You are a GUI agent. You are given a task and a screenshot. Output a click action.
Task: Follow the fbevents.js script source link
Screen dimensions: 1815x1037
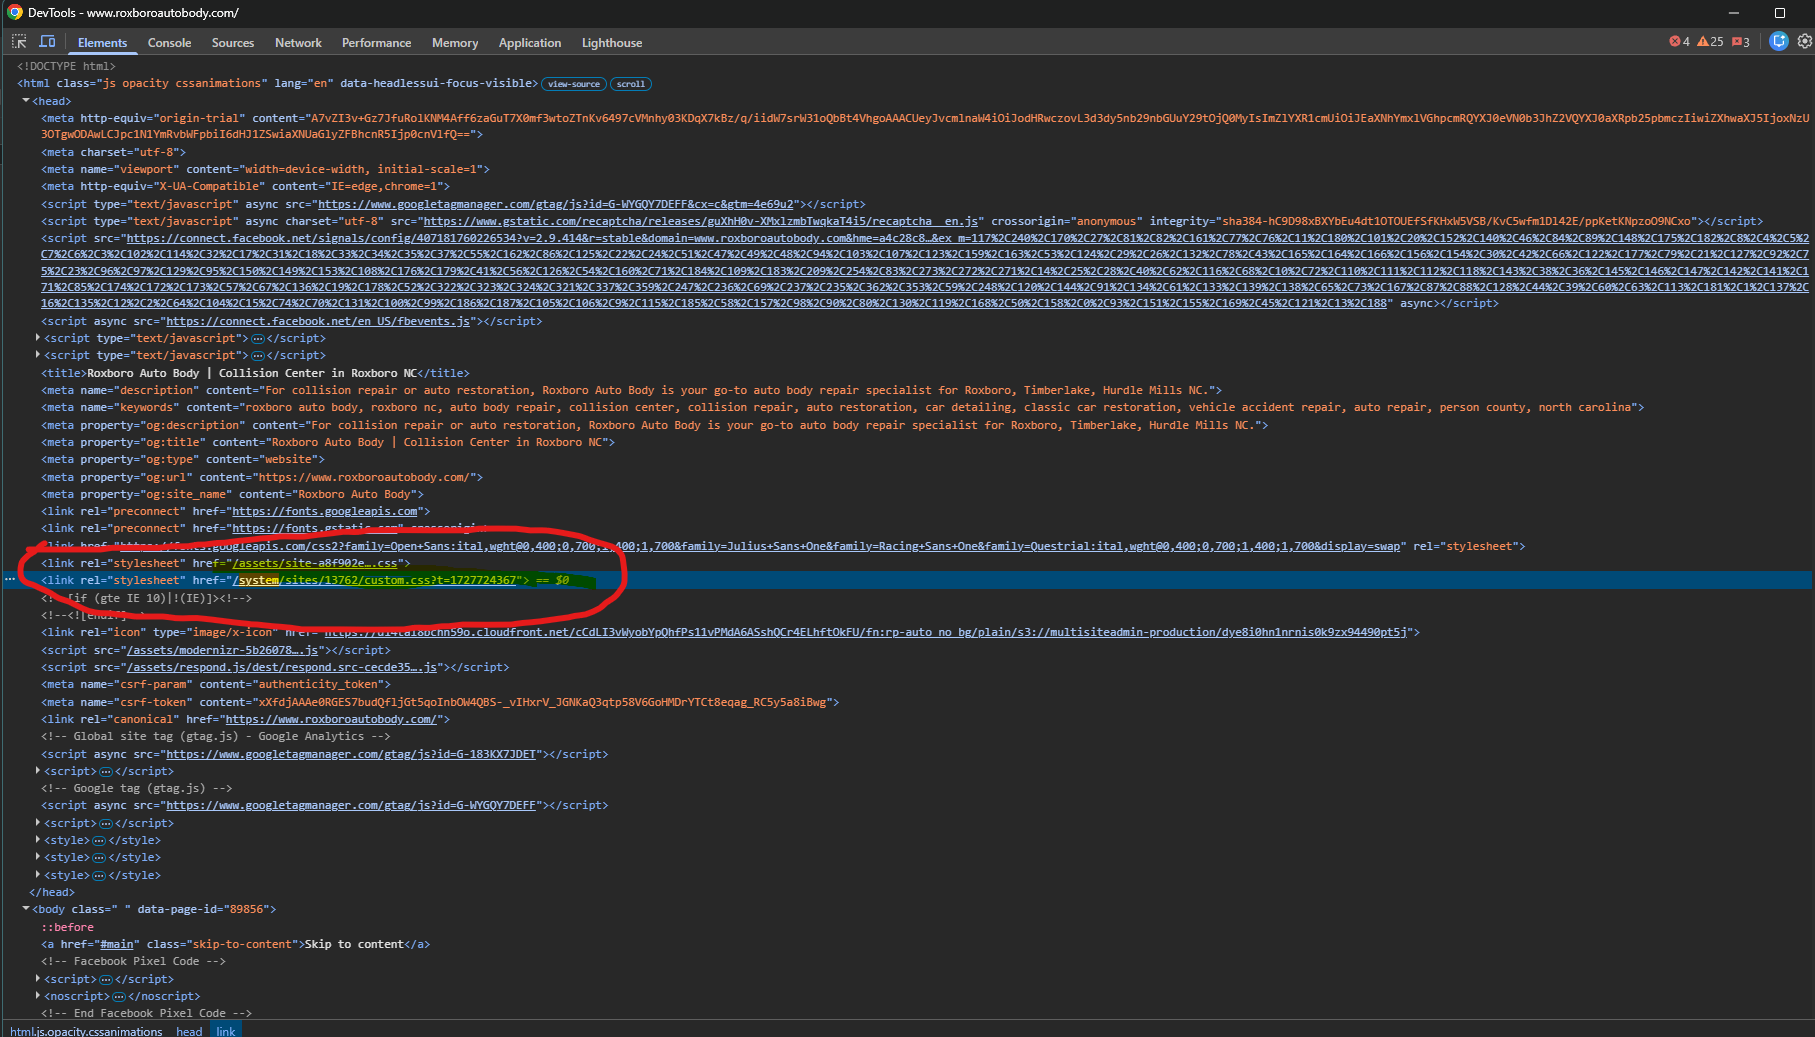pos(318,321)
